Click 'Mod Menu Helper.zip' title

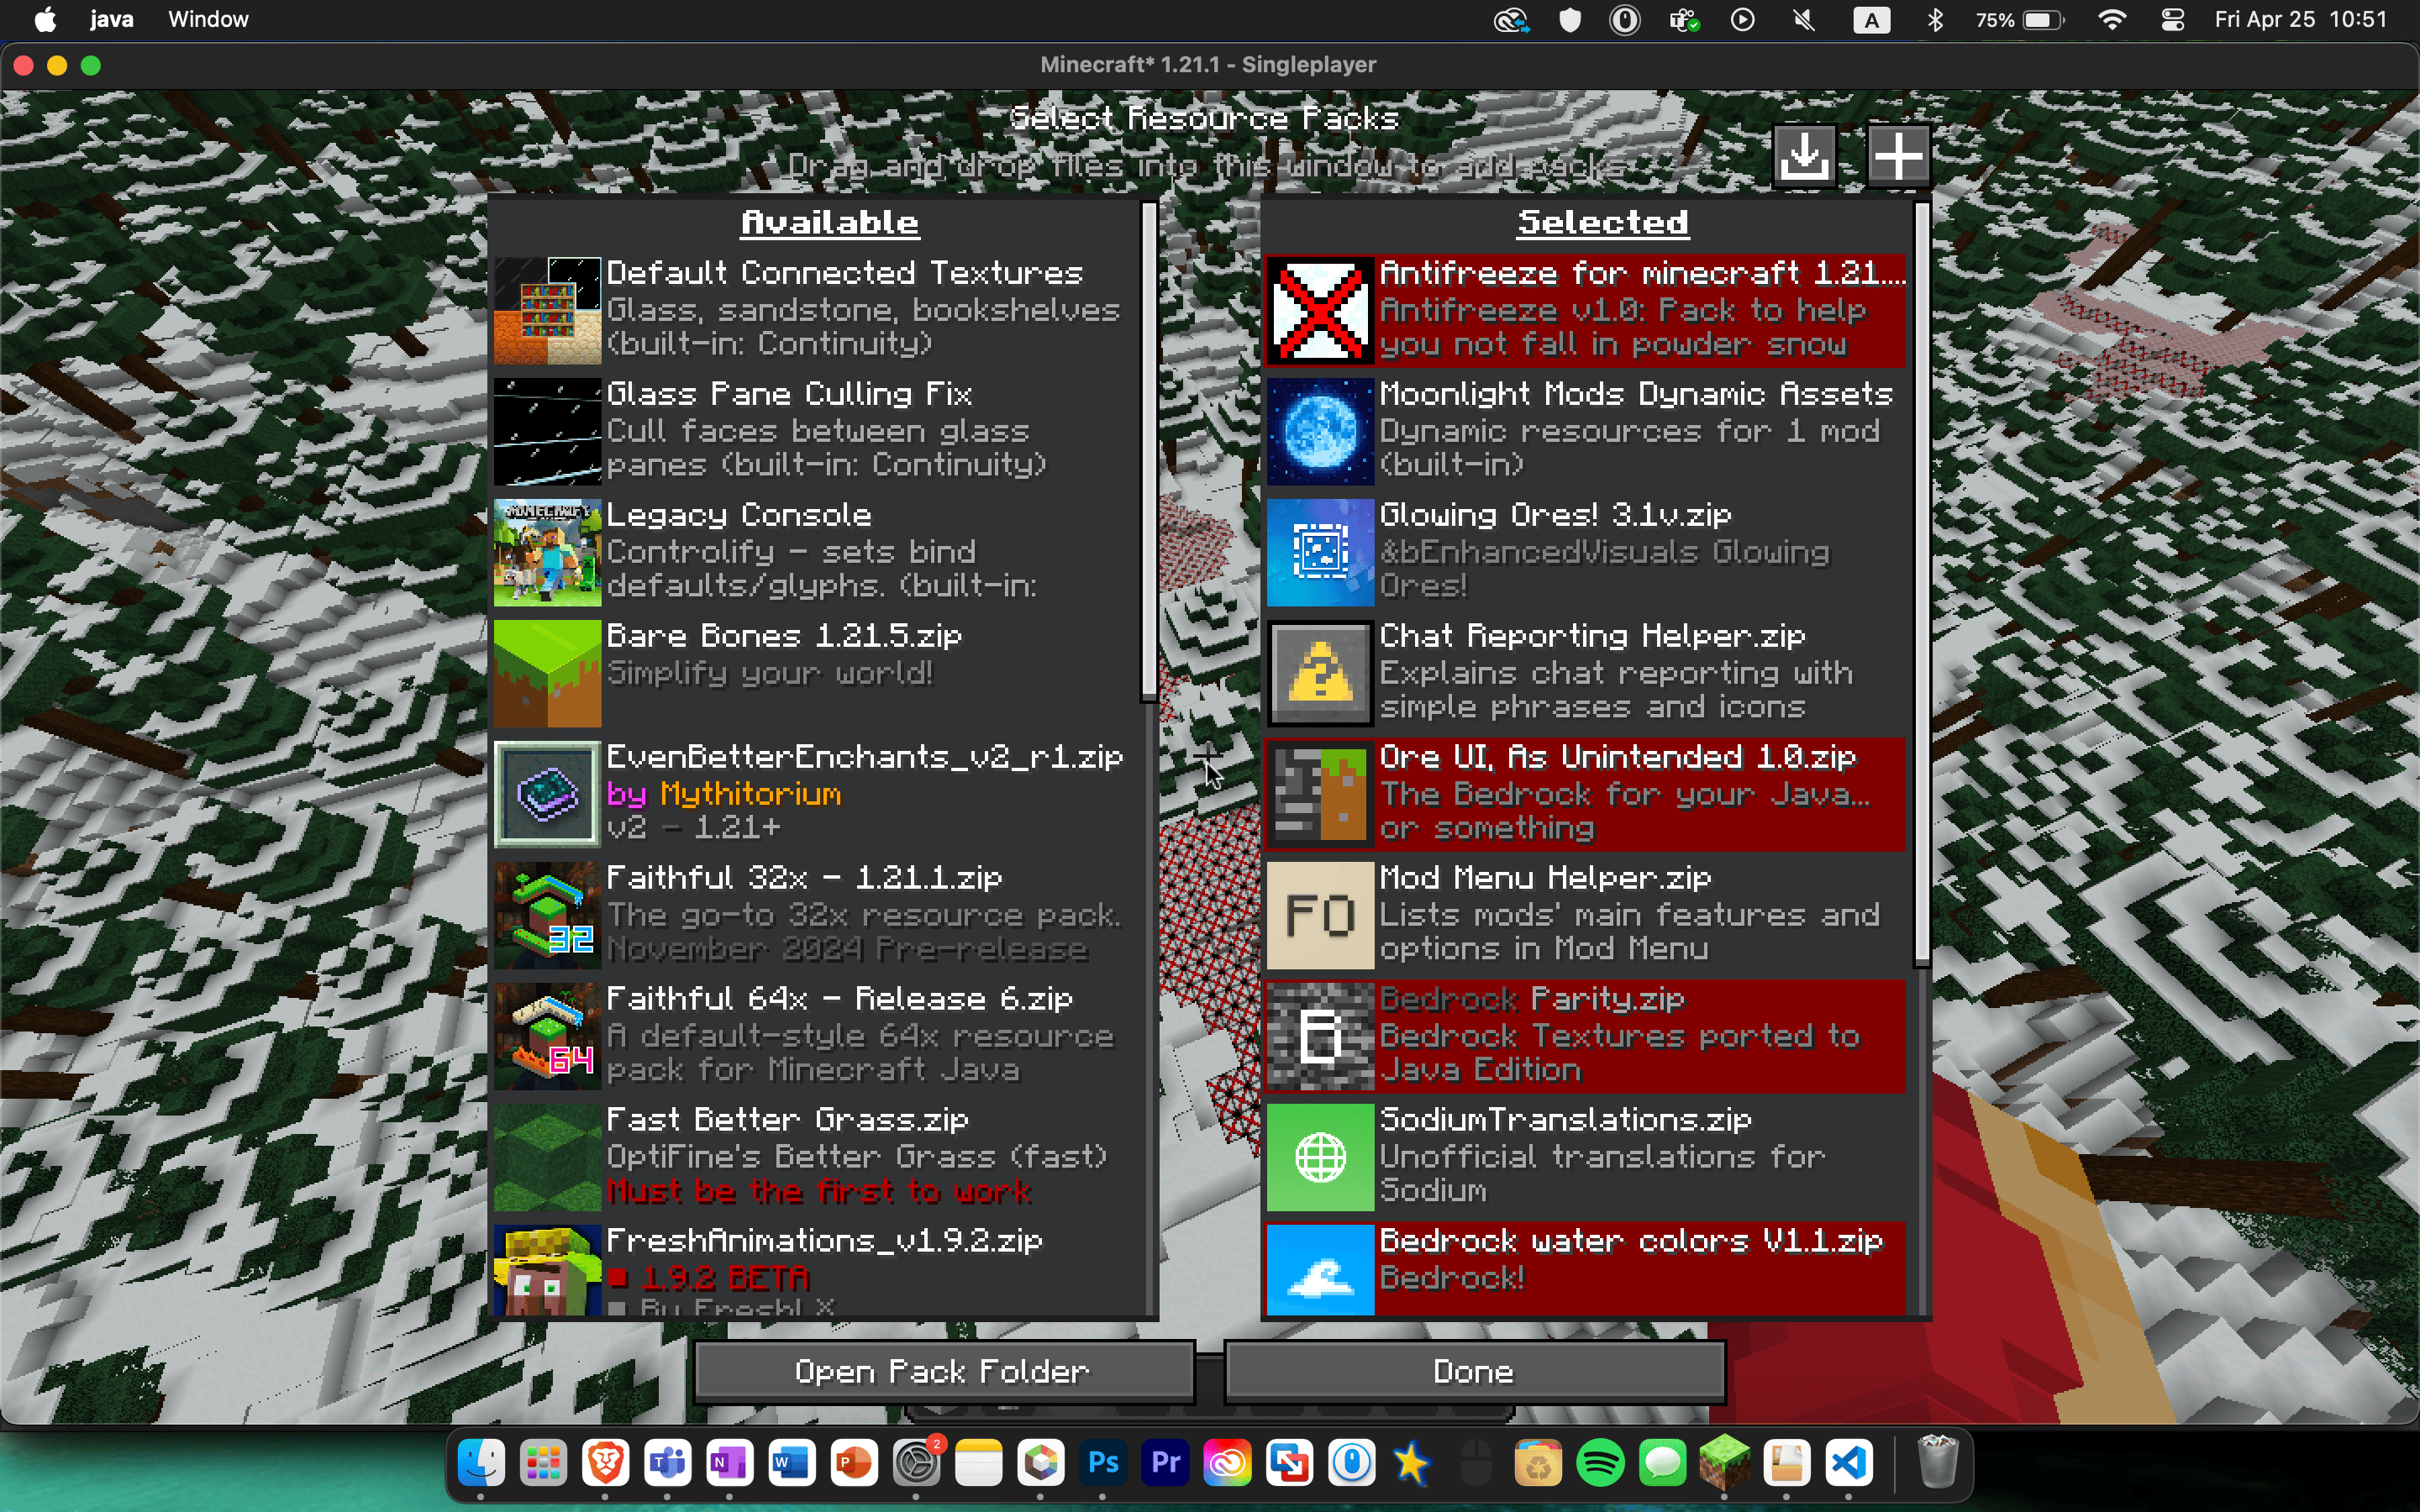(x=1545, y=878)
